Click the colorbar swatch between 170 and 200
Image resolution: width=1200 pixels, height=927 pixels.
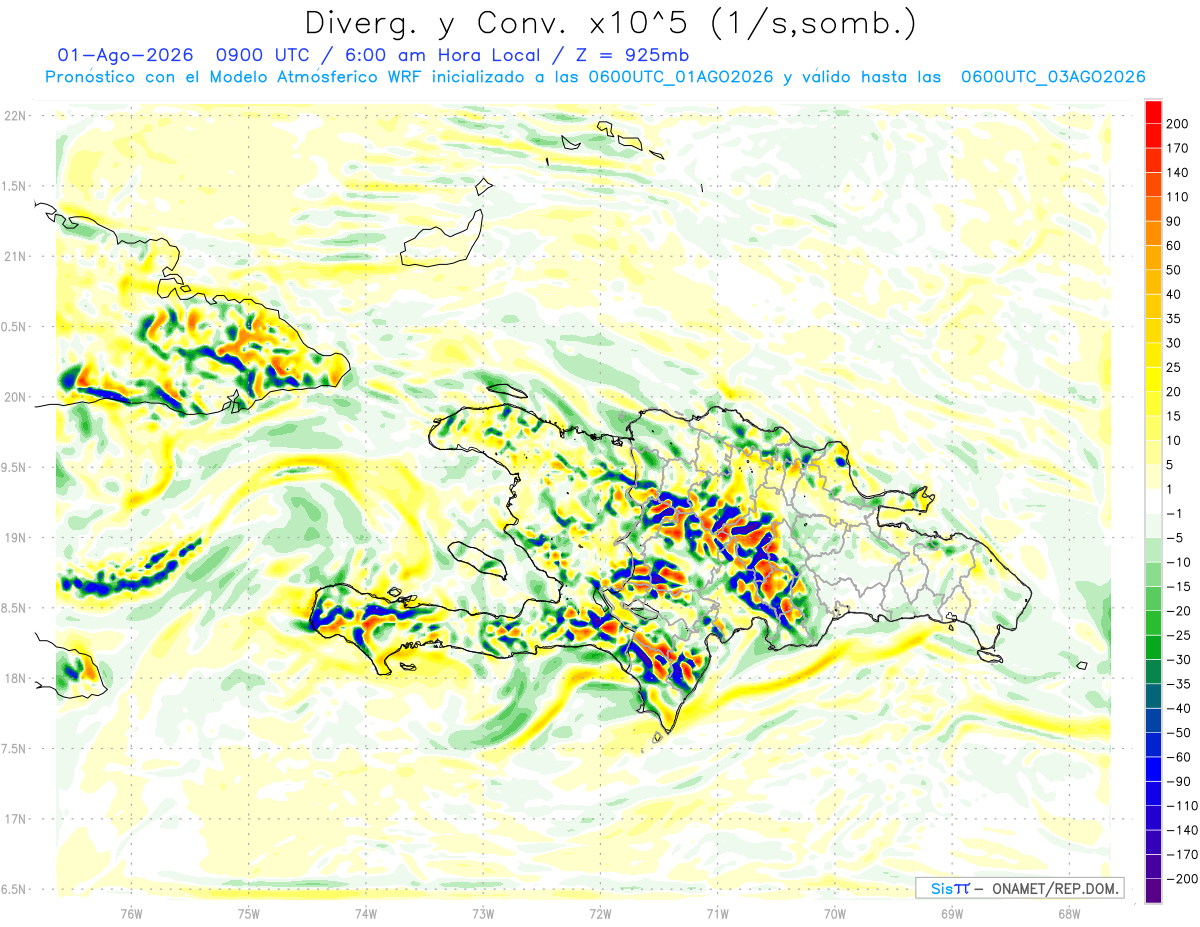pos(1153,136)
